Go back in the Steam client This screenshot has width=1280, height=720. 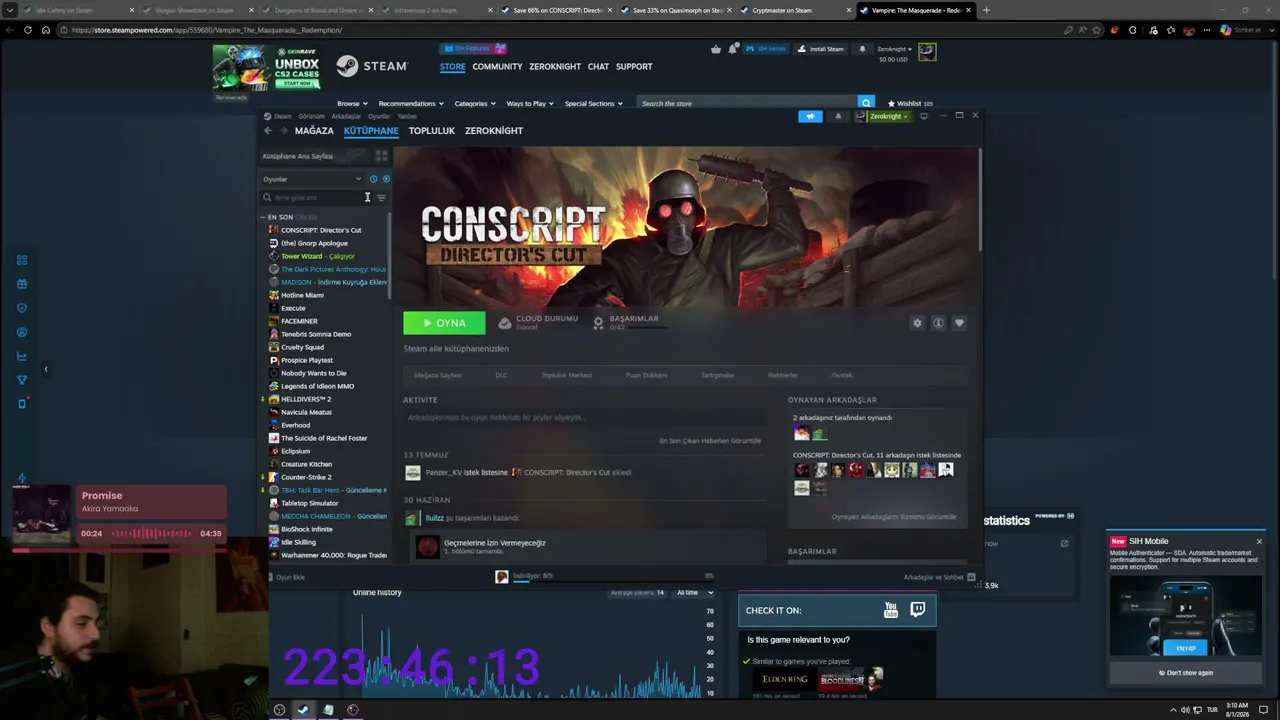(x=268, y=131)
